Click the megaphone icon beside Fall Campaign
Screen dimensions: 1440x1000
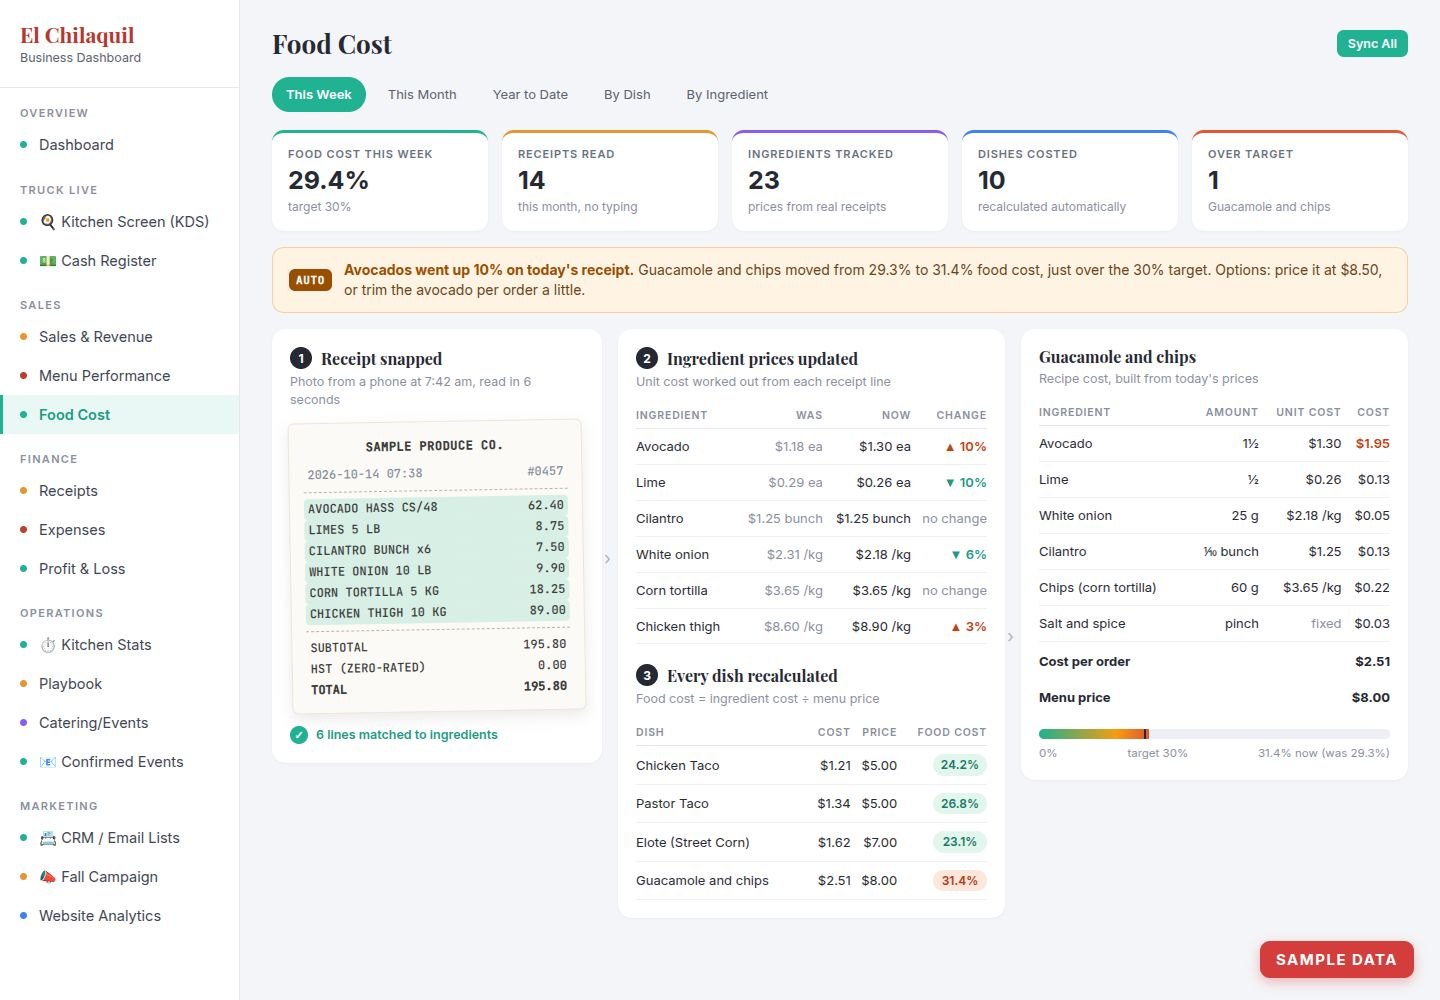coord(47,877)
